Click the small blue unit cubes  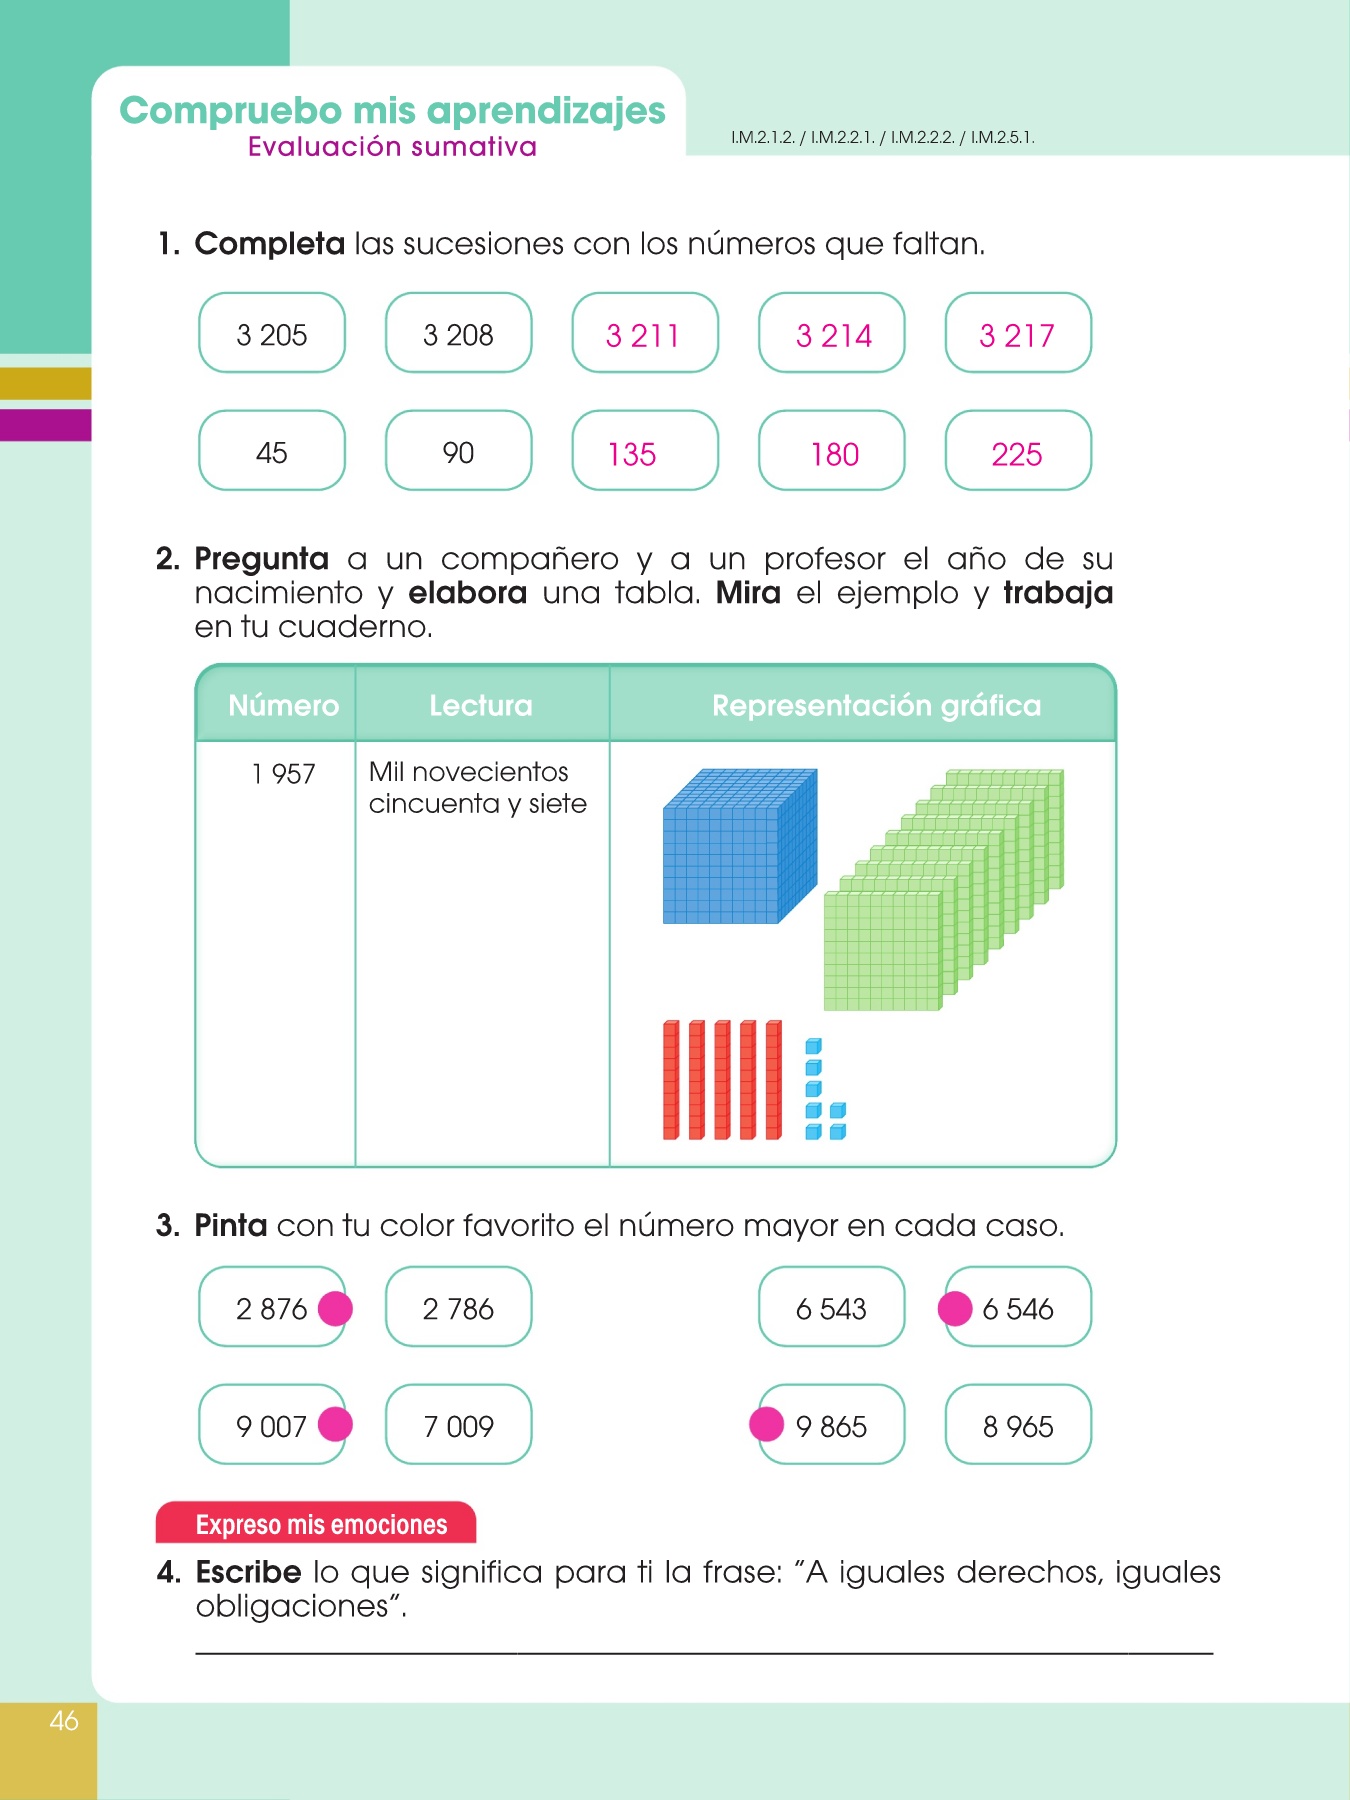coord(822,1092)
